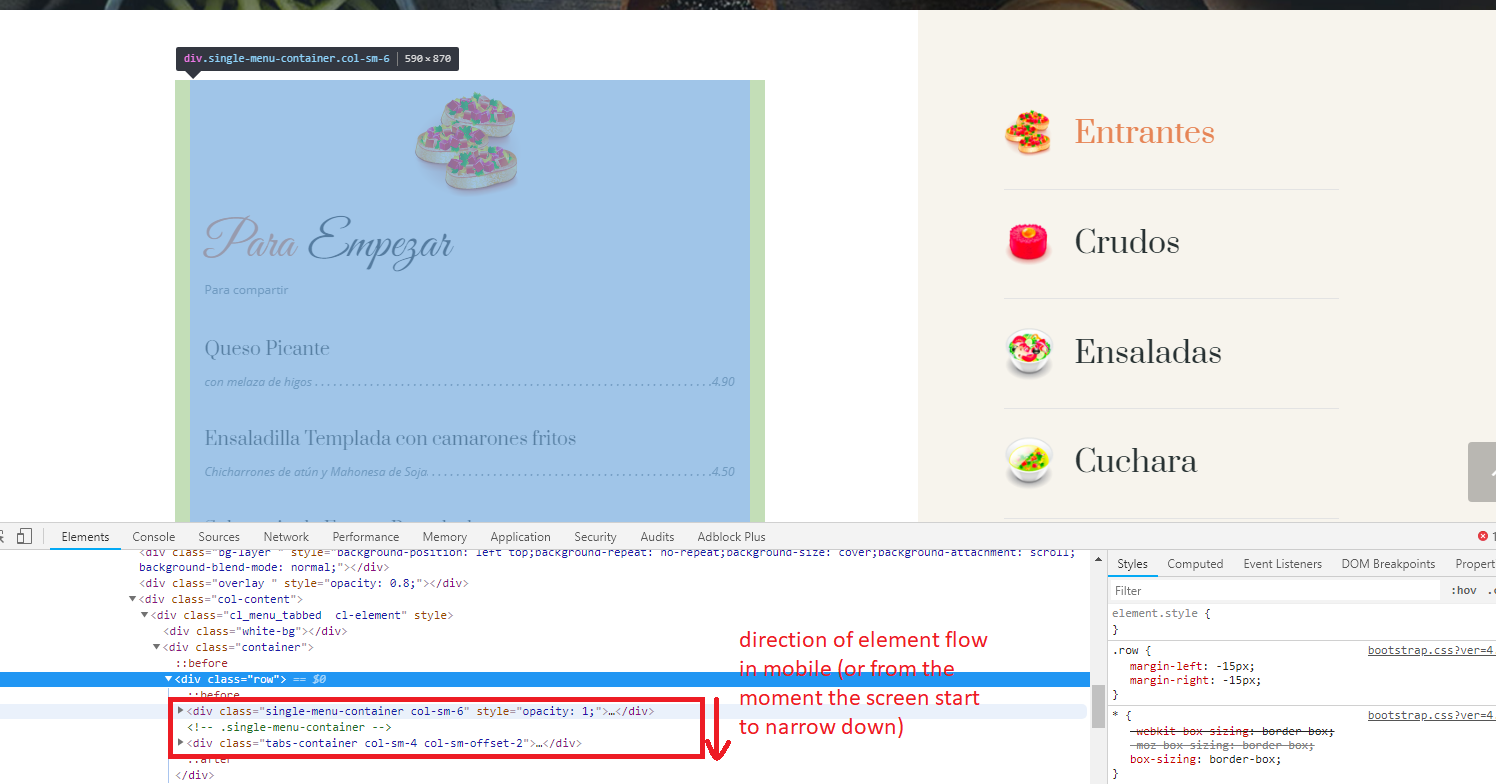
Task: Expand the single-menu-container col-sm-6 div node
Action: coord(181,711)
